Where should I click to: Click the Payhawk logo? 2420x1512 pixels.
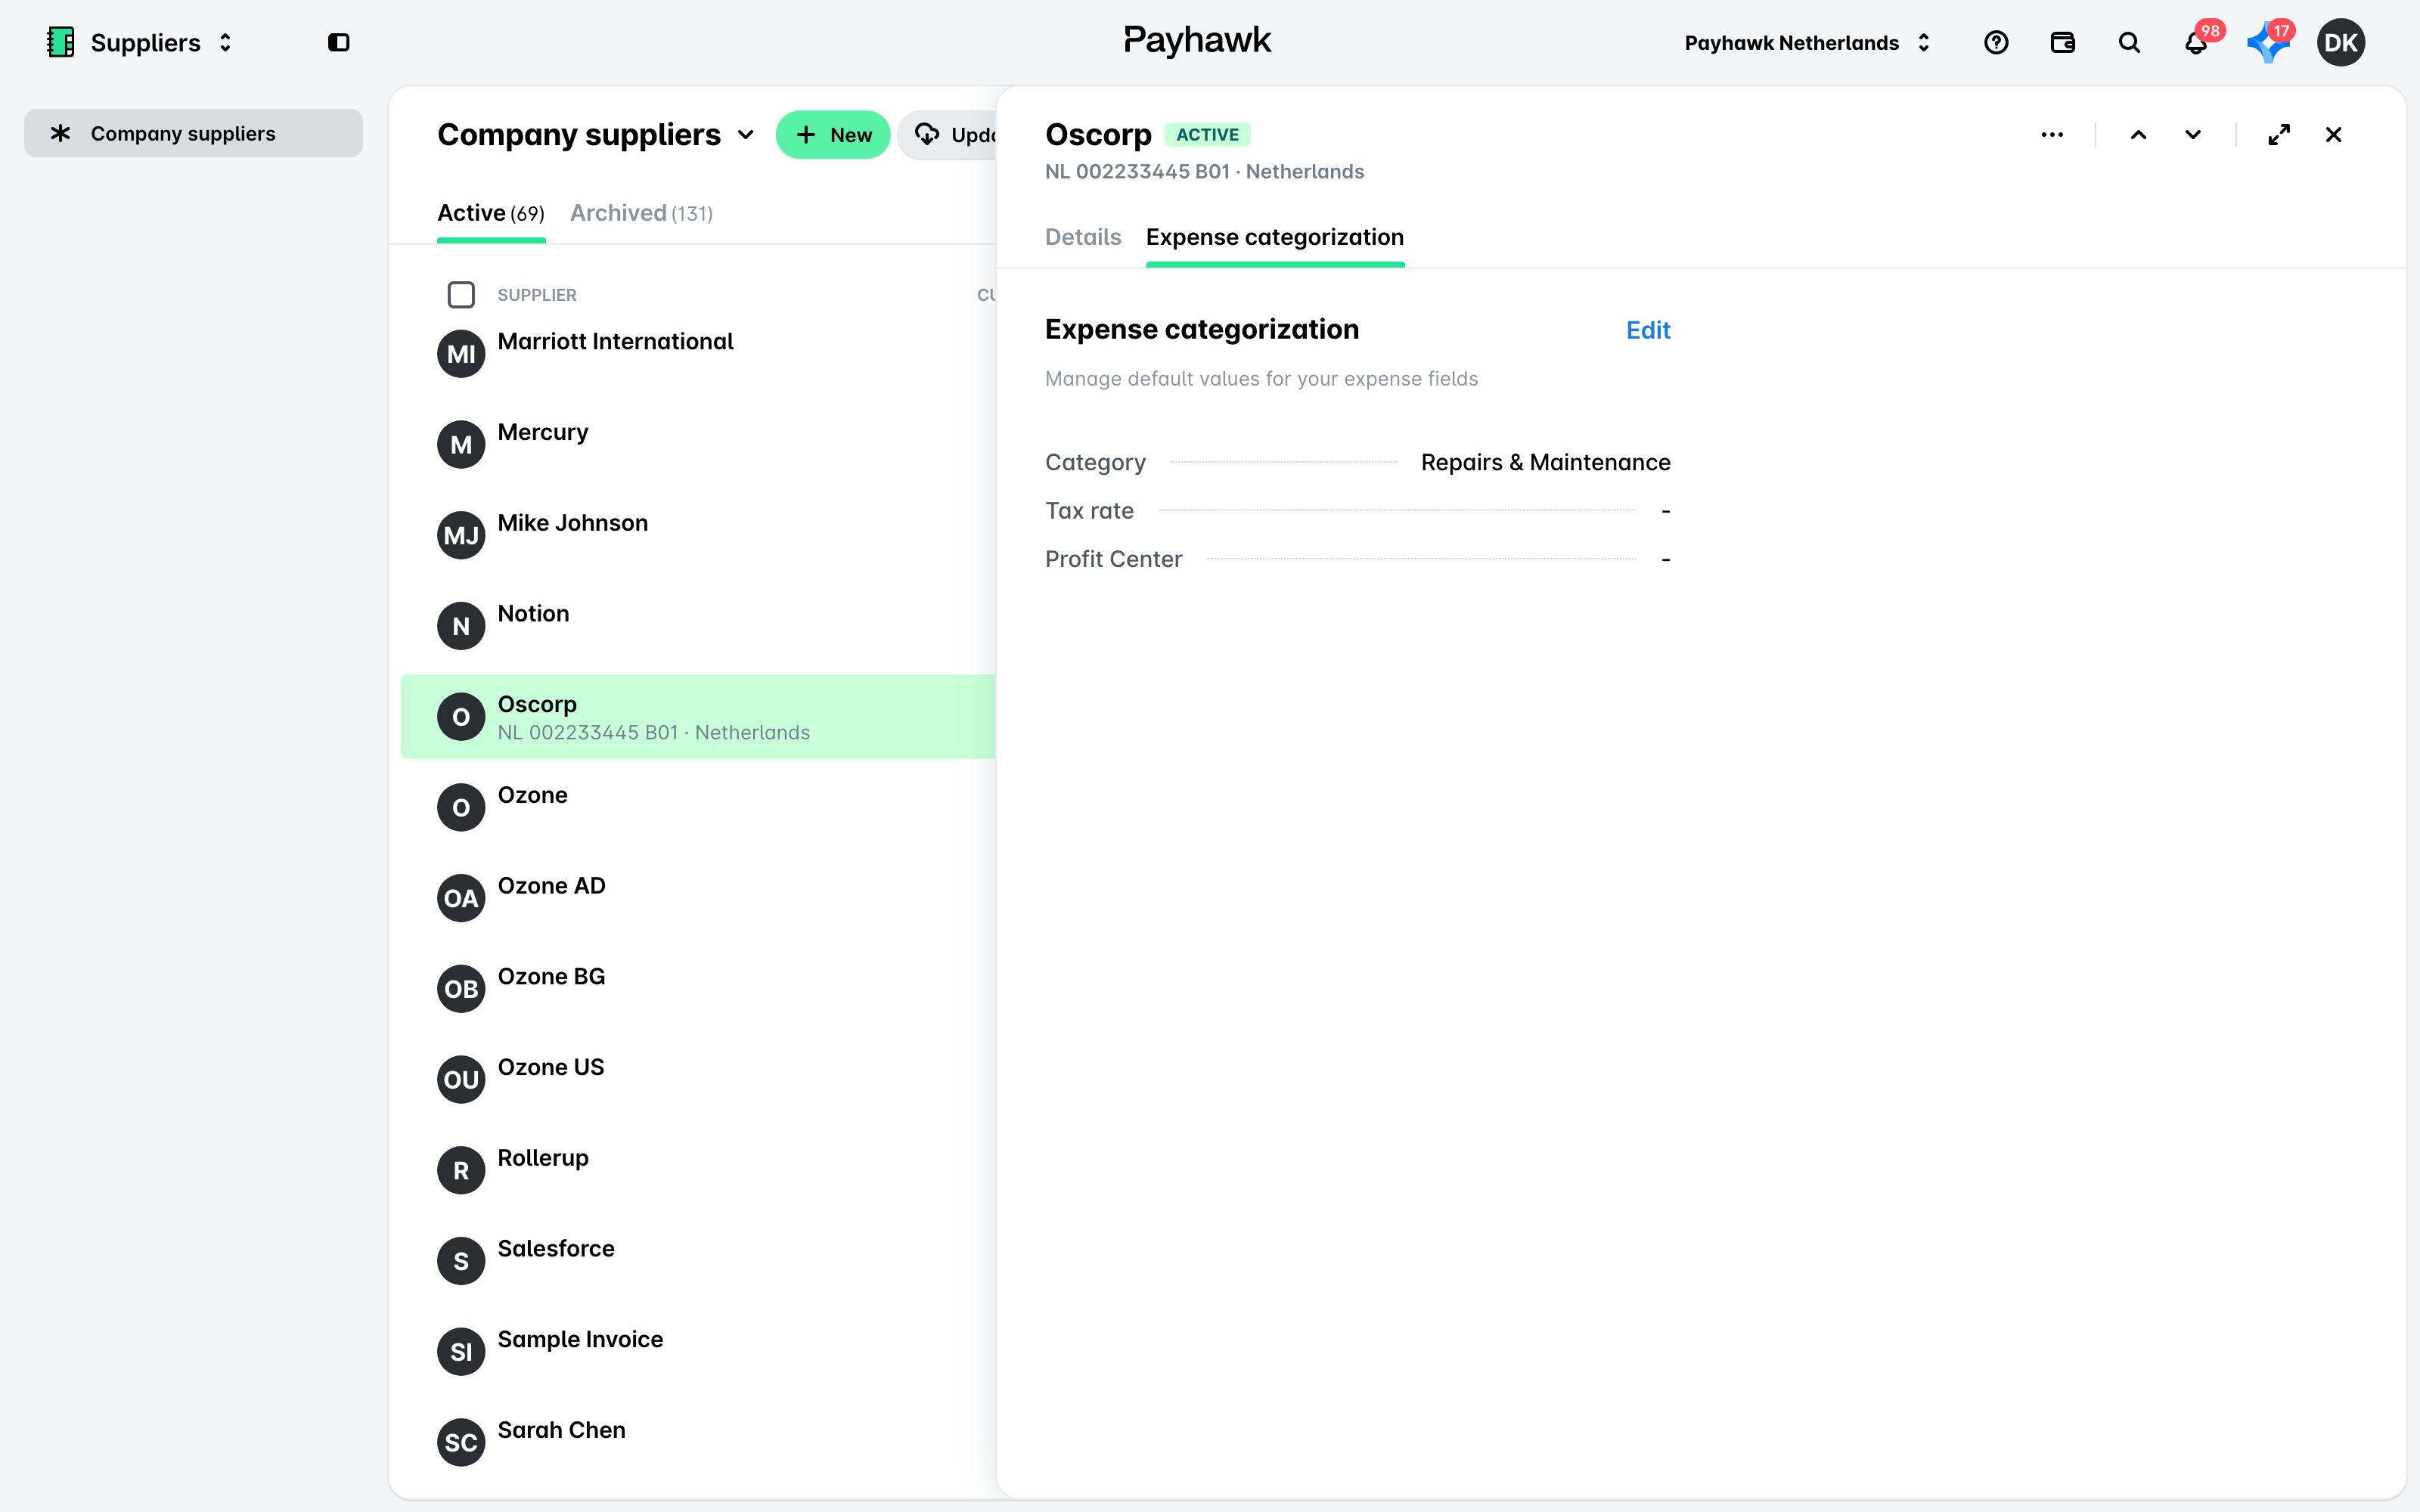(x=1197, y=41)
